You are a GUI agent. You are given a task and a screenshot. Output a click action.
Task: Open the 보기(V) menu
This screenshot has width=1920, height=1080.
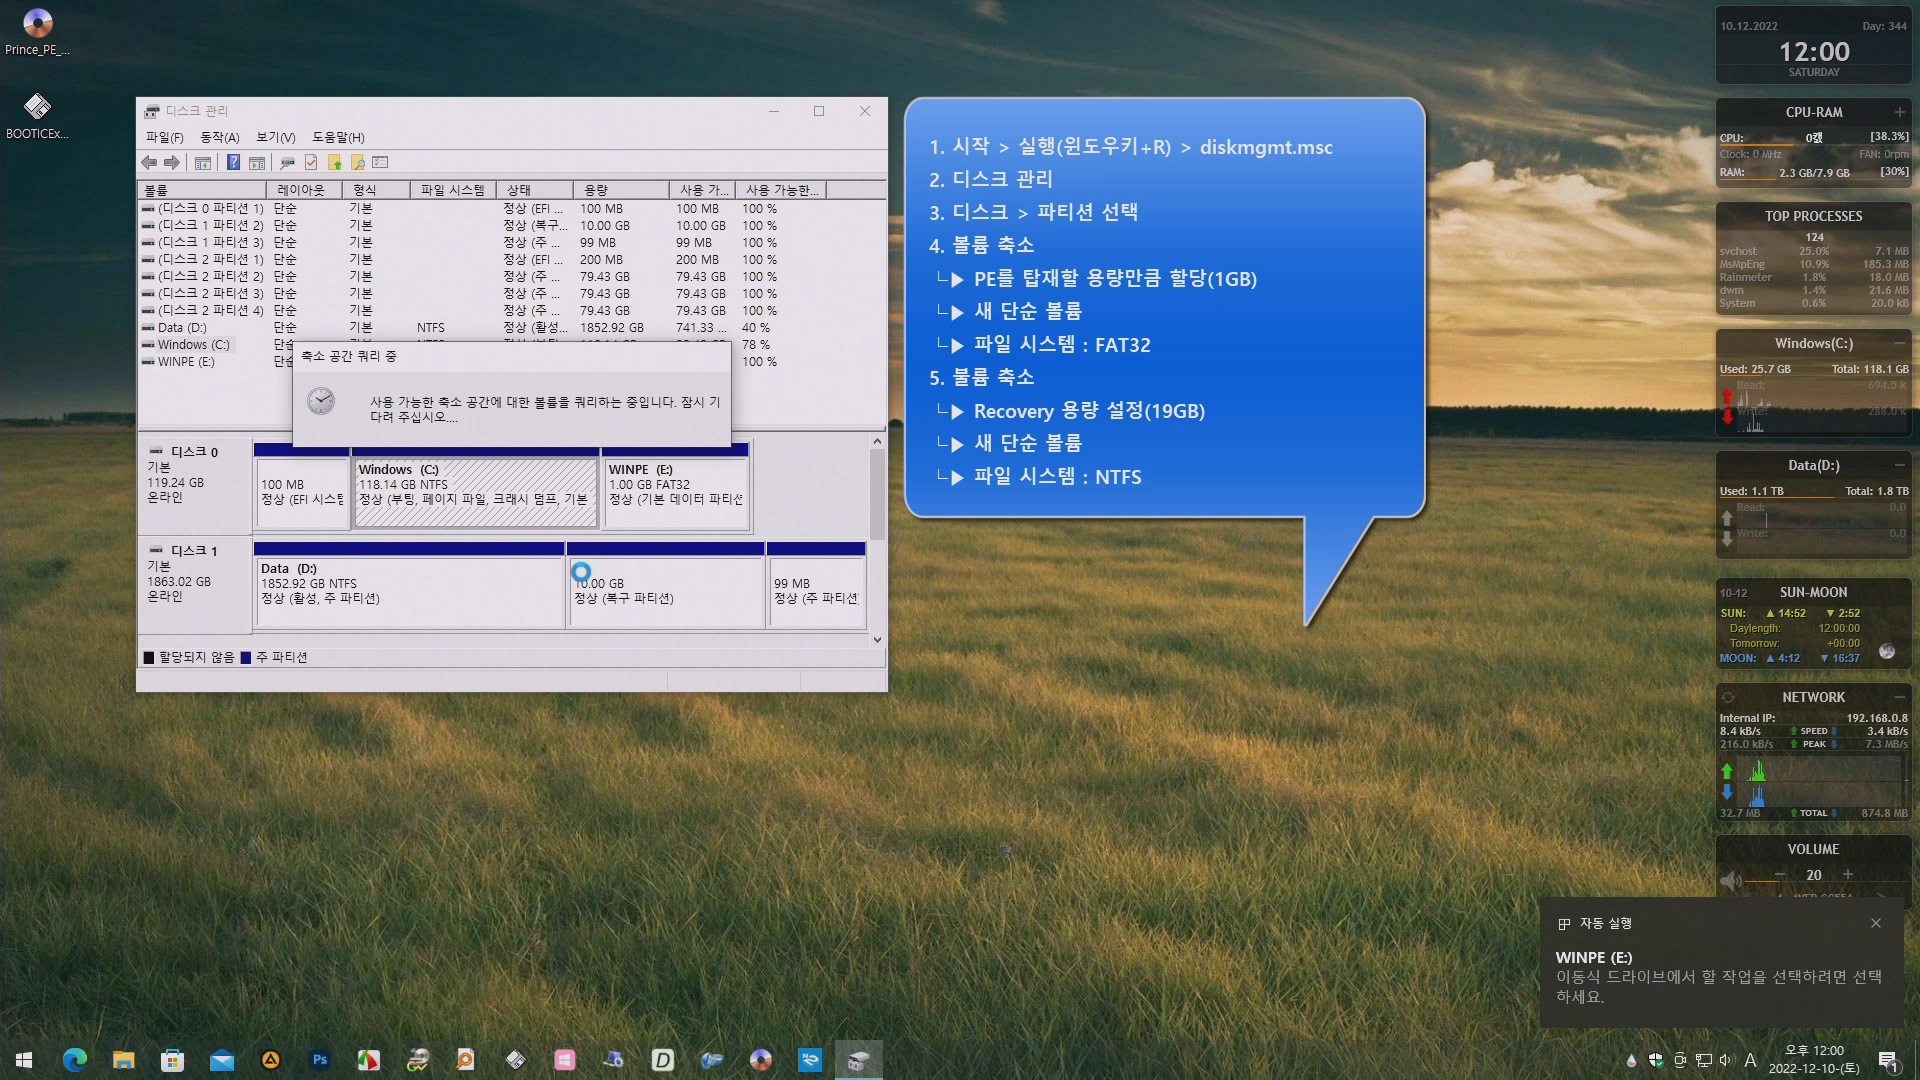click(x=275, y=137)
